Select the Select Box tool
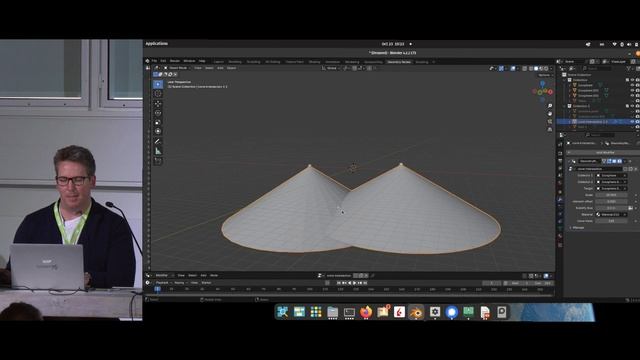This screenshot has width=640, height=360. tap(158, 84)
